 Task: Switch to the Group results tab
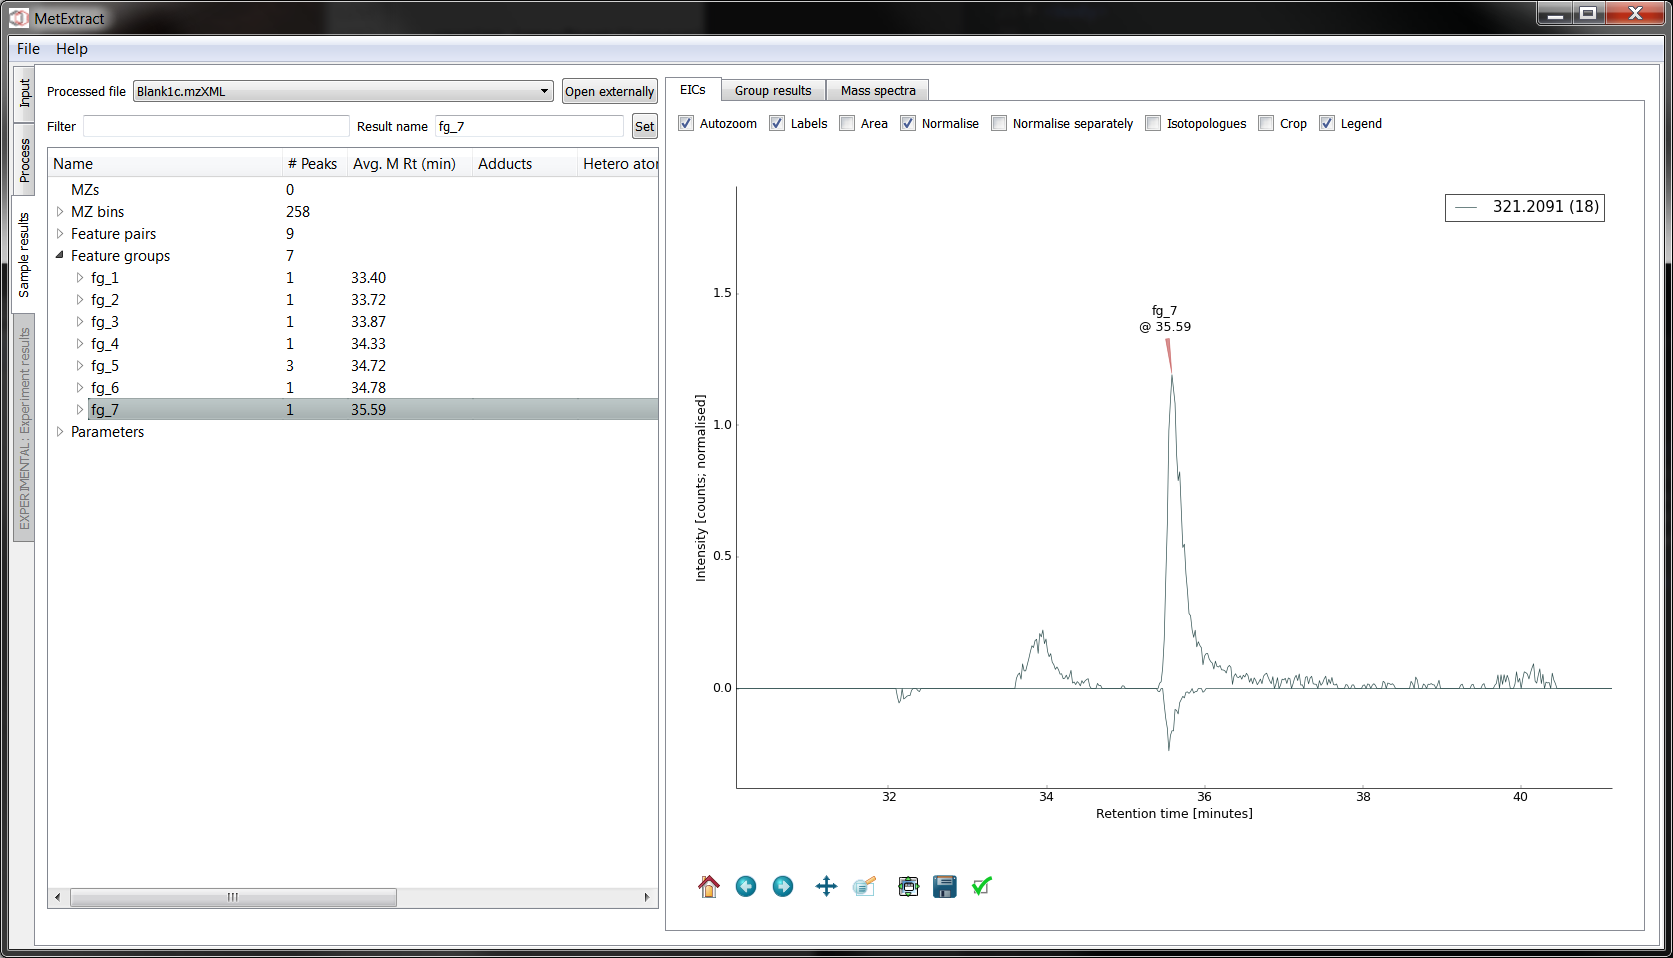pos(773,90)
